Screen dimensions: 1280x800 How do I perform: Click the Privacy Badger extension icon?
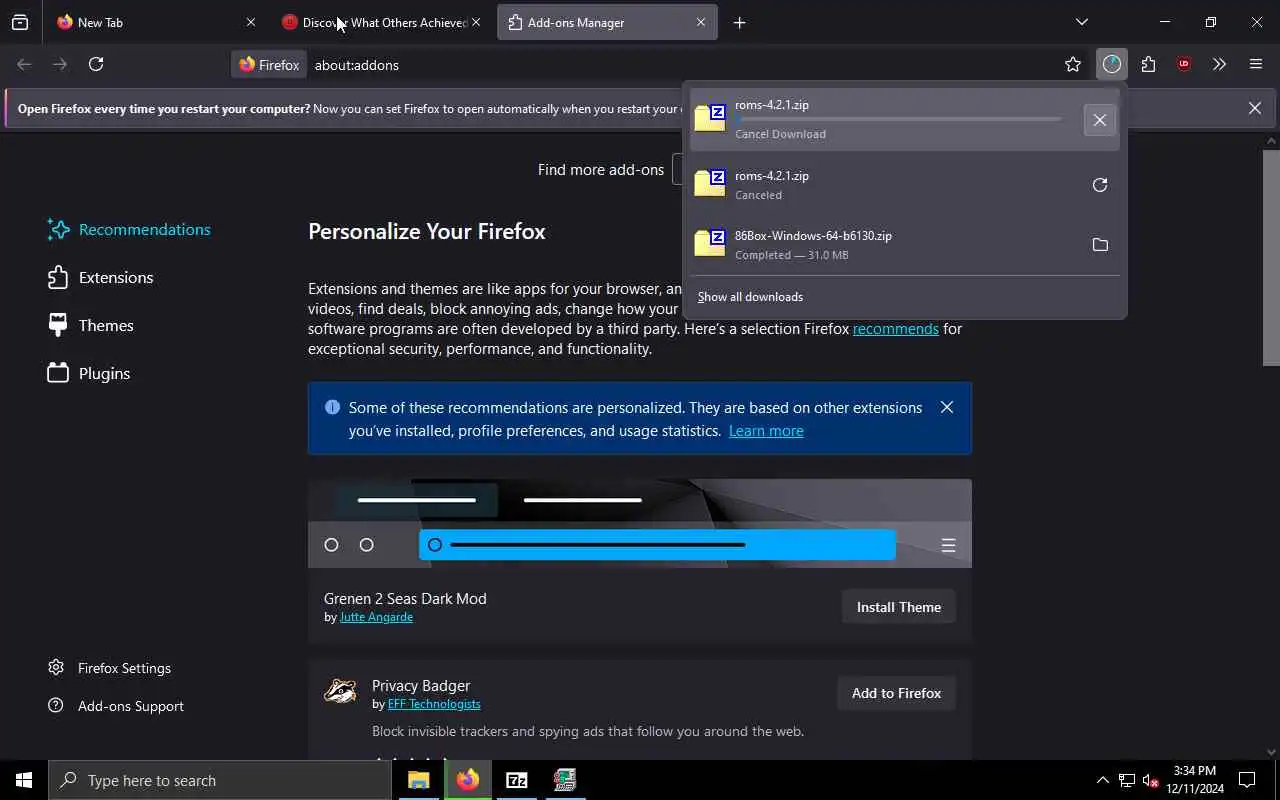tap(340, 692)
